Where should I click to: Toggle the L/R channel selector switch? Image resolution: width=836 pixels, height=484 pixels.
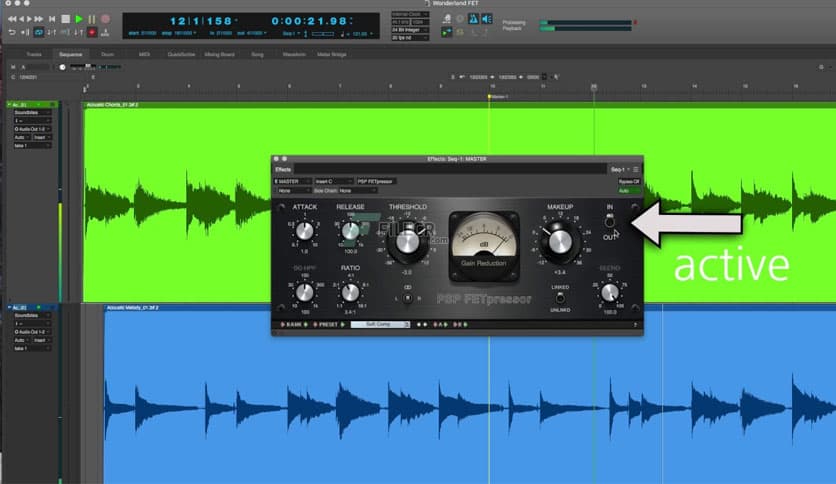coord(408,299)
